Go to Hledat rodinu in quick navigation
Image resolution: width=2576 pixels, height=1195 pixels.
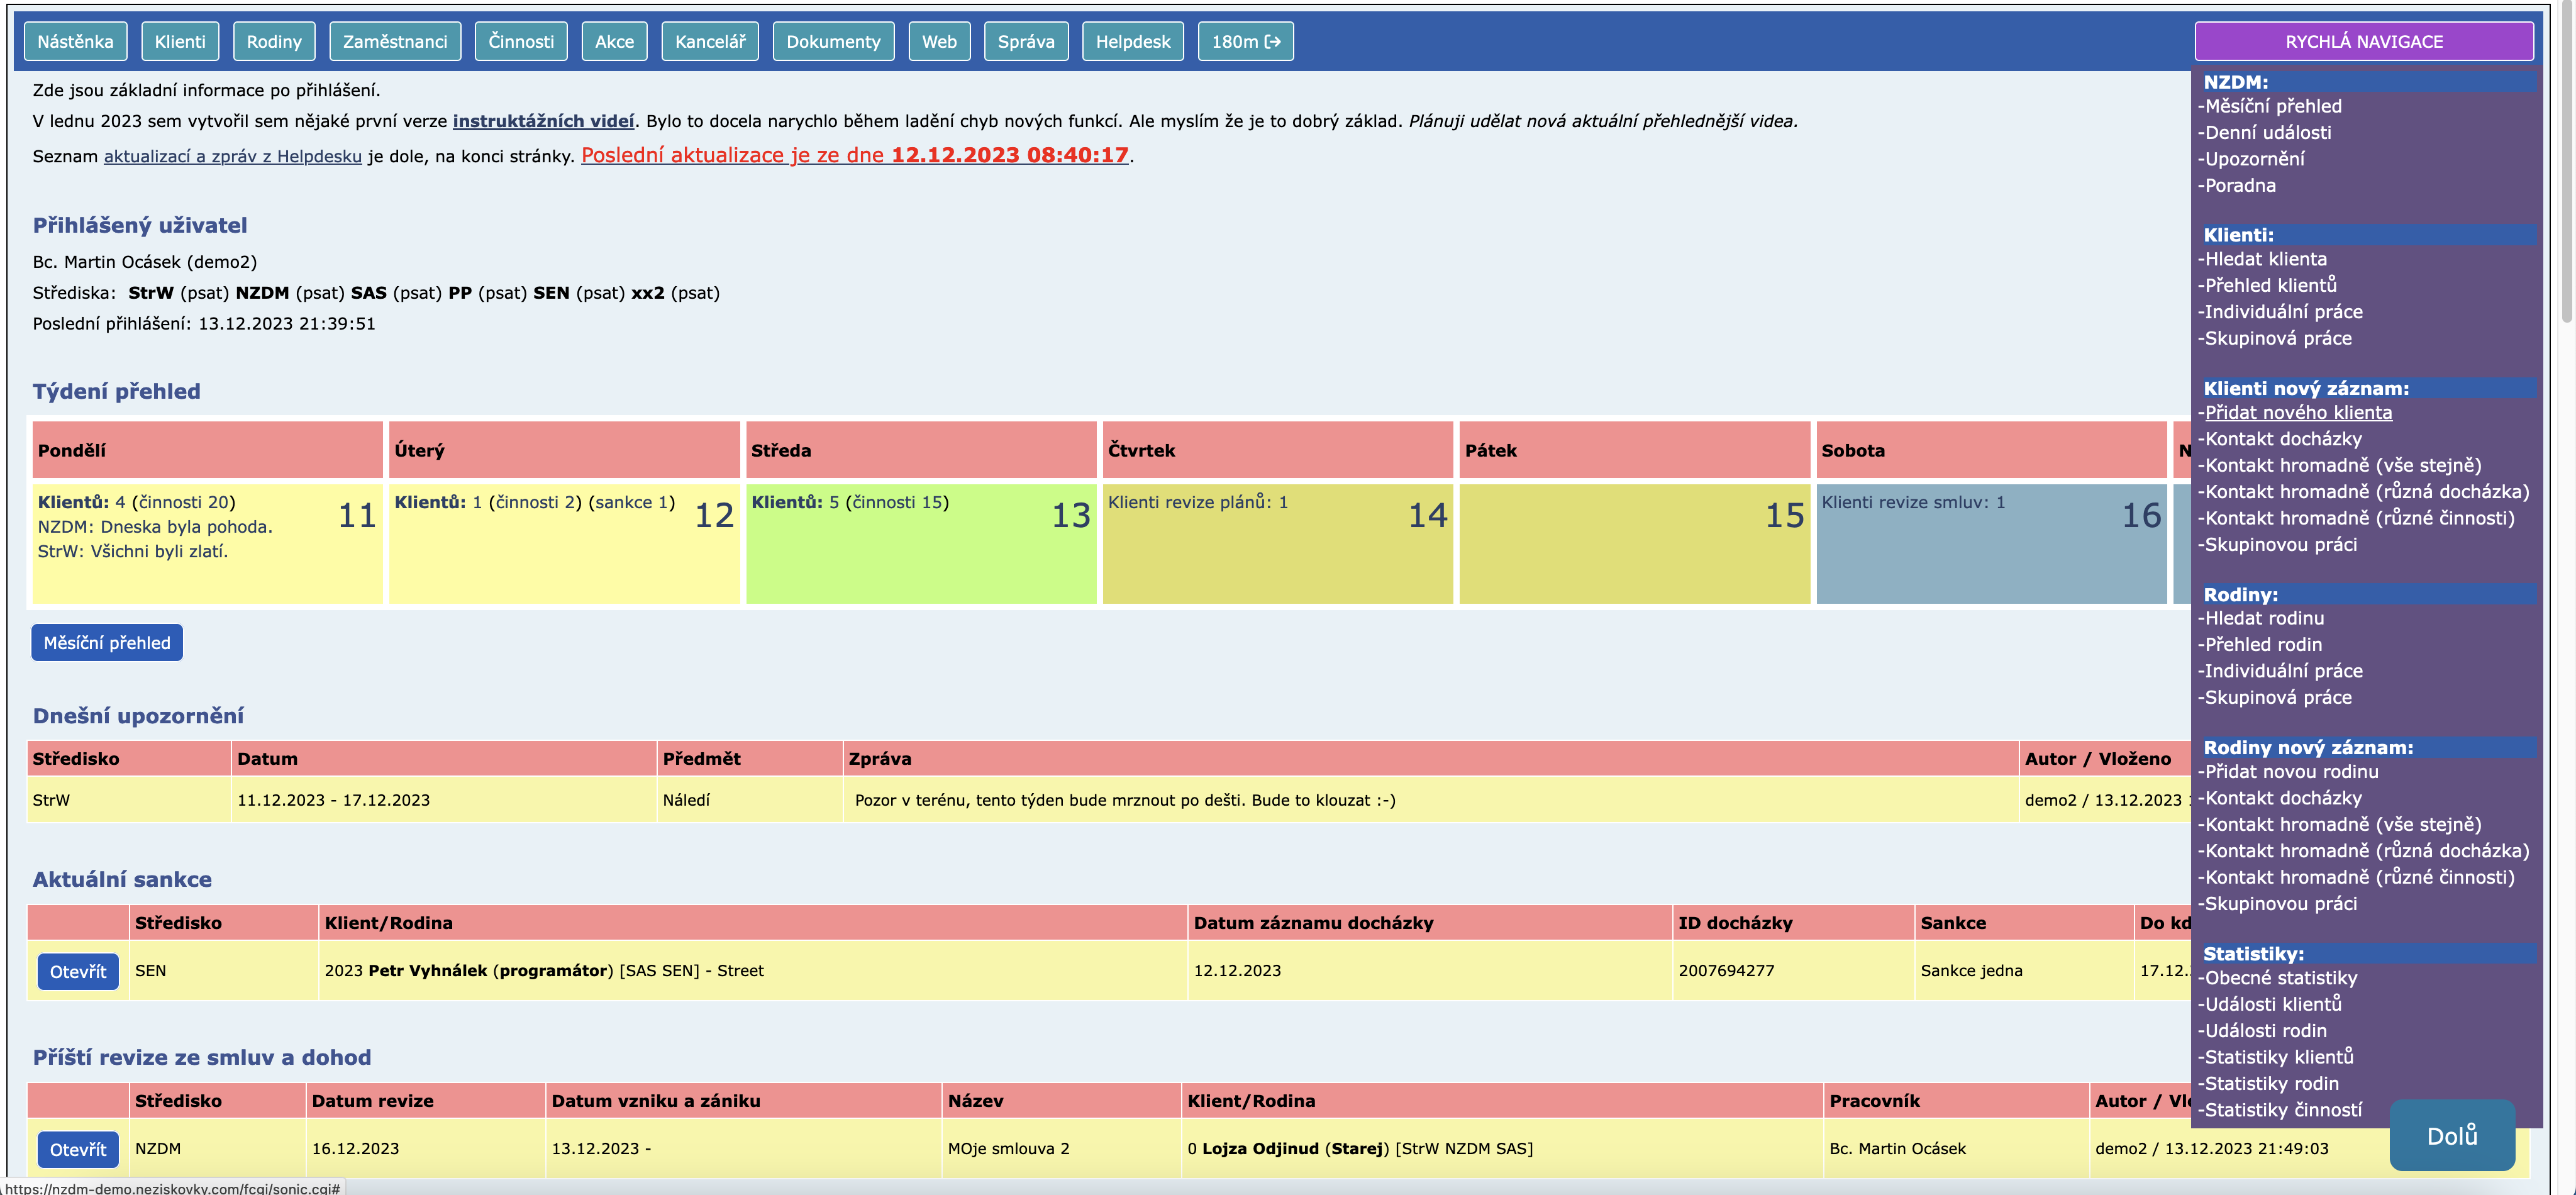[2264, 618]
